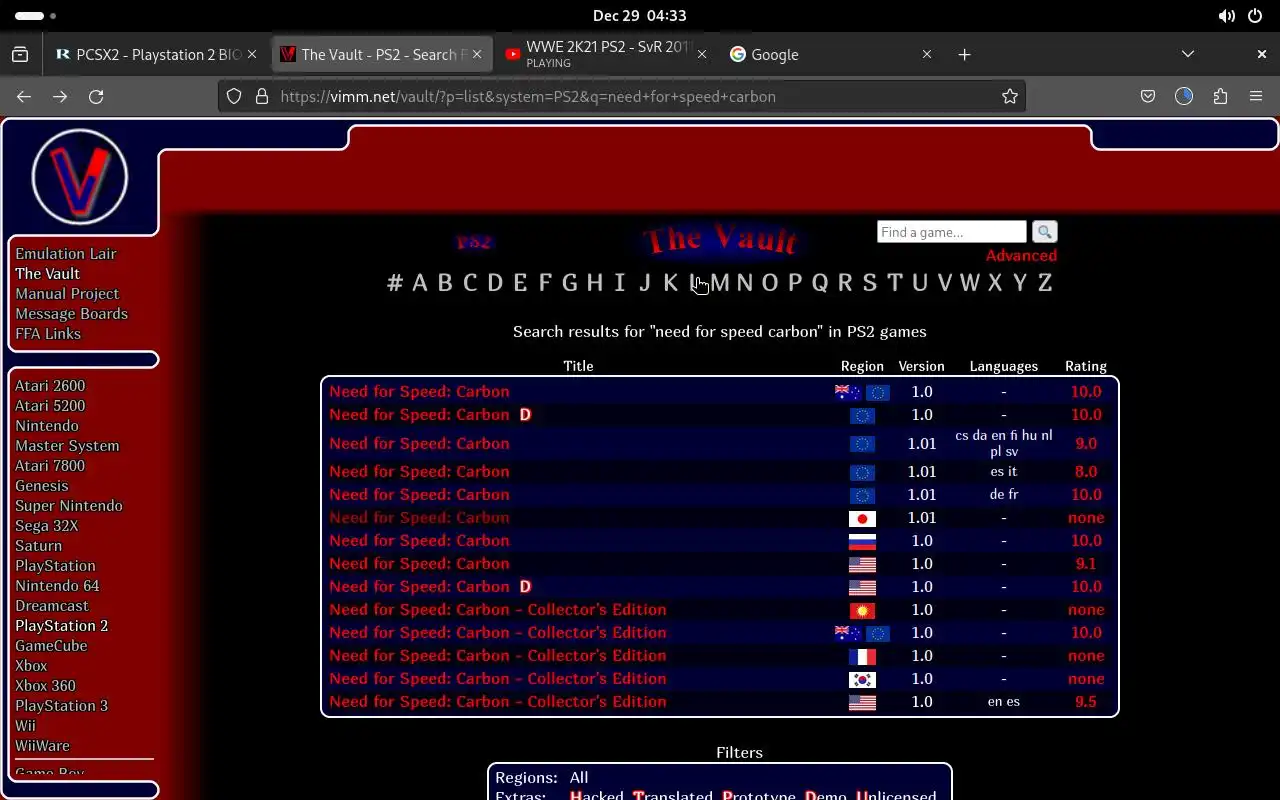Select the Wii system link
The height and width of the screenshot is (800, 1280).
(x=25, y=725)
